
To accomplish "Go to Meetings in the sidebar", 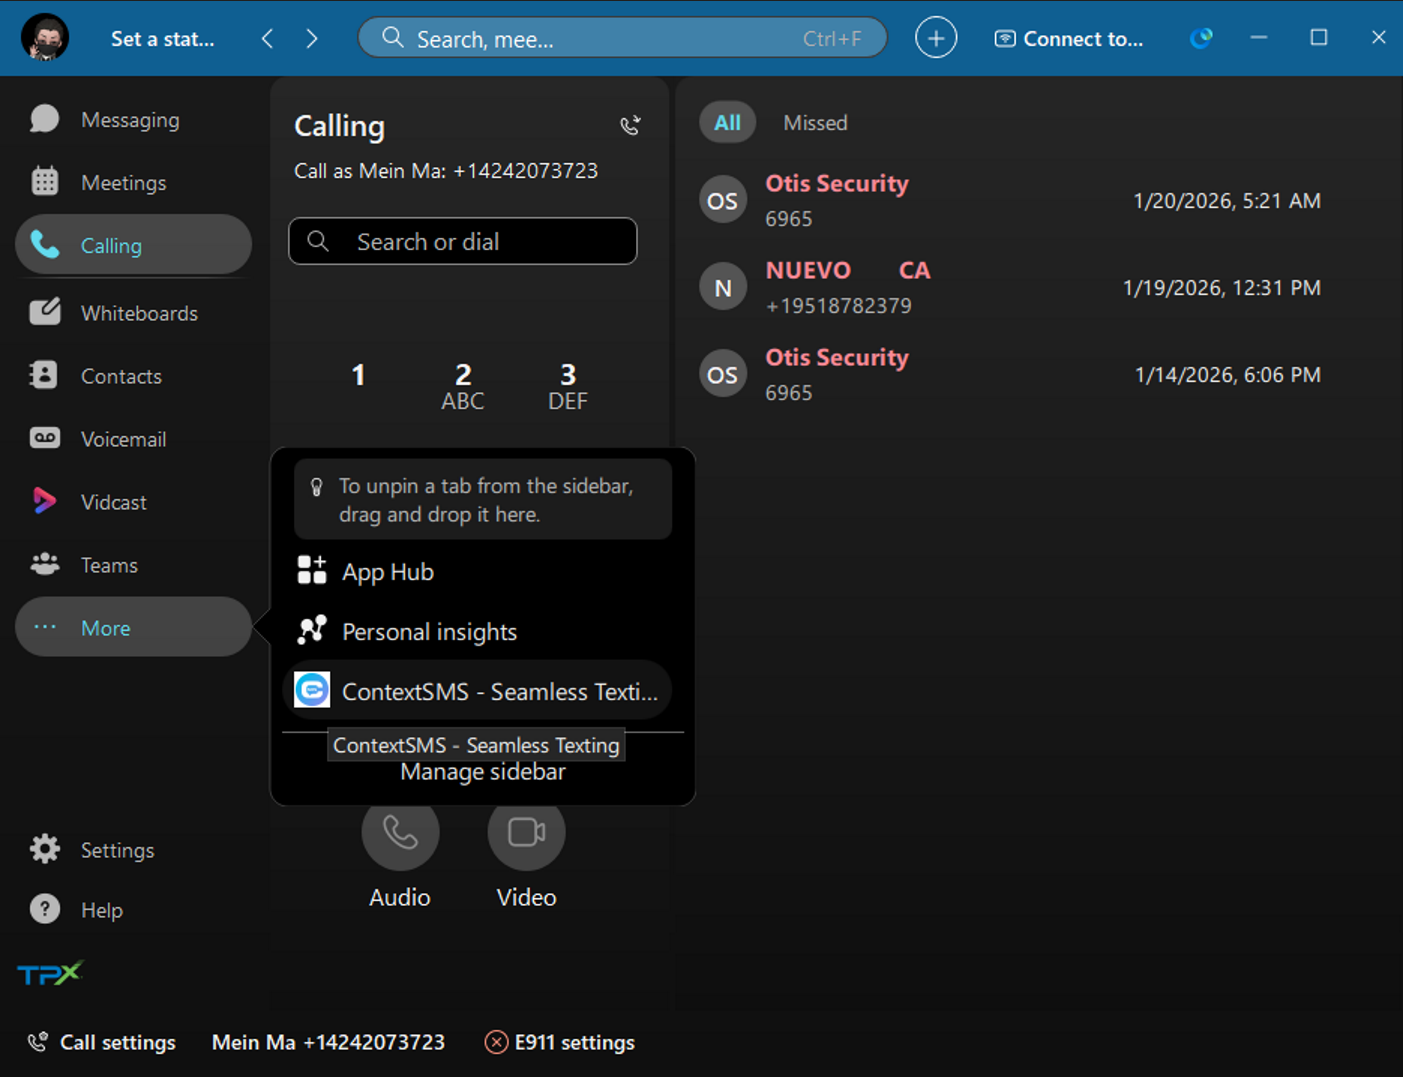I will click(133, 183).
